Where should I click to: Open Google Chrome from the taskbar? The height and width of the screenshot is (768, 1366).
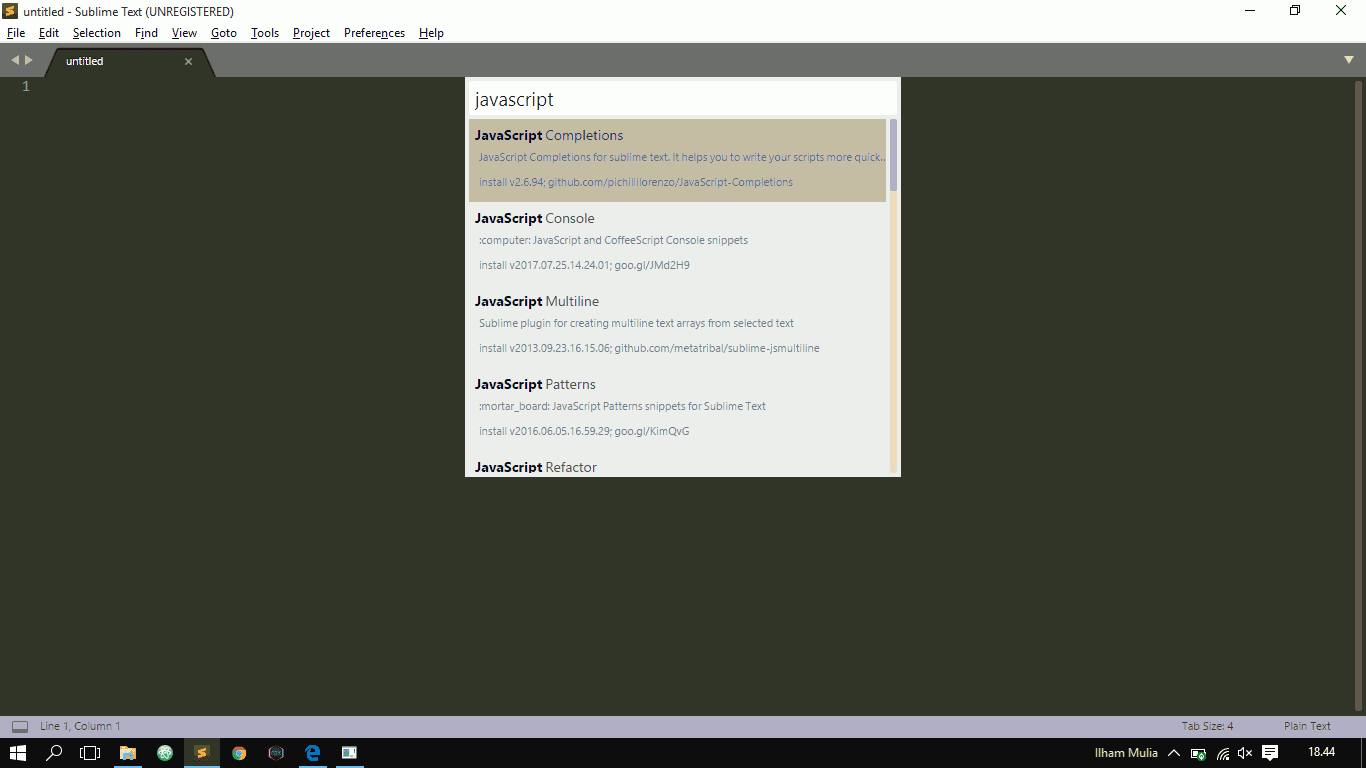point(238,753)
